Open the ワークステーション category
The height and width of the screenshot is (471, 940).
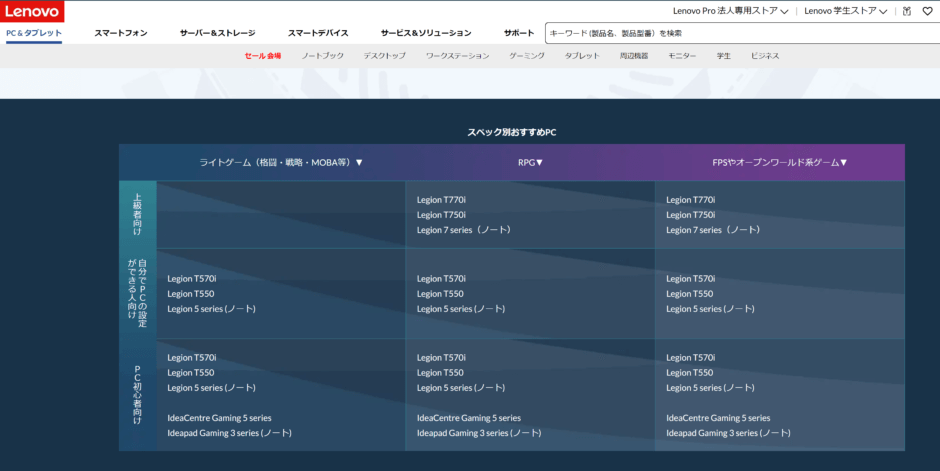coord(457,56)
